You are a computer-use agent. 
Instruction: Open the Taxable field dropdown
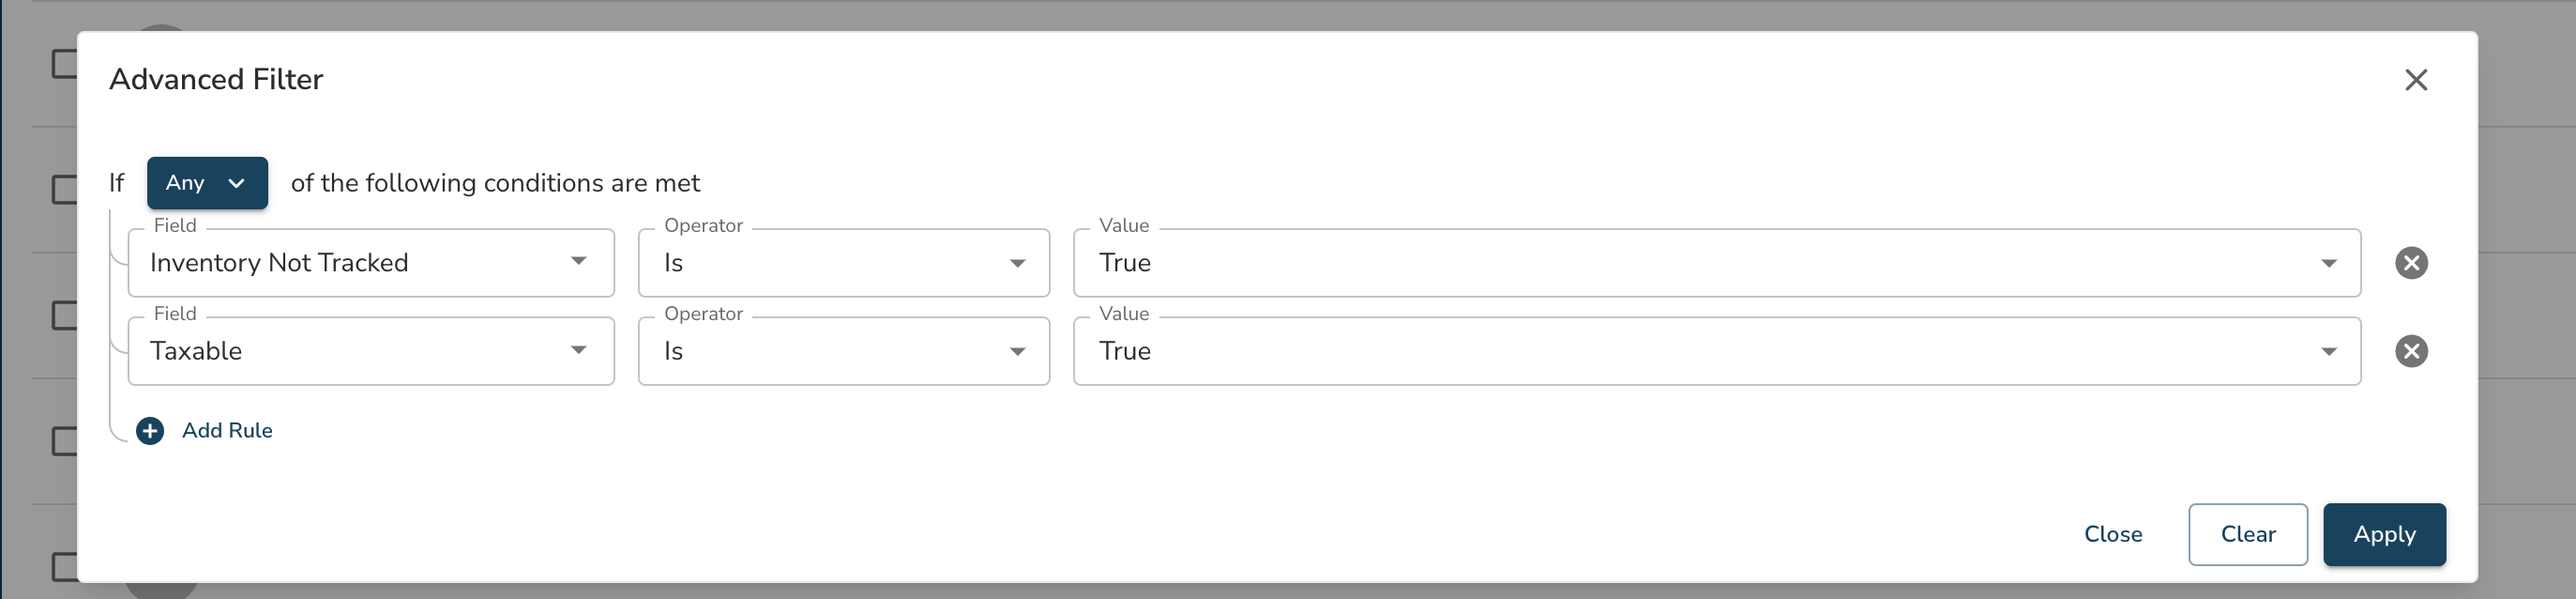pos(371,351)
